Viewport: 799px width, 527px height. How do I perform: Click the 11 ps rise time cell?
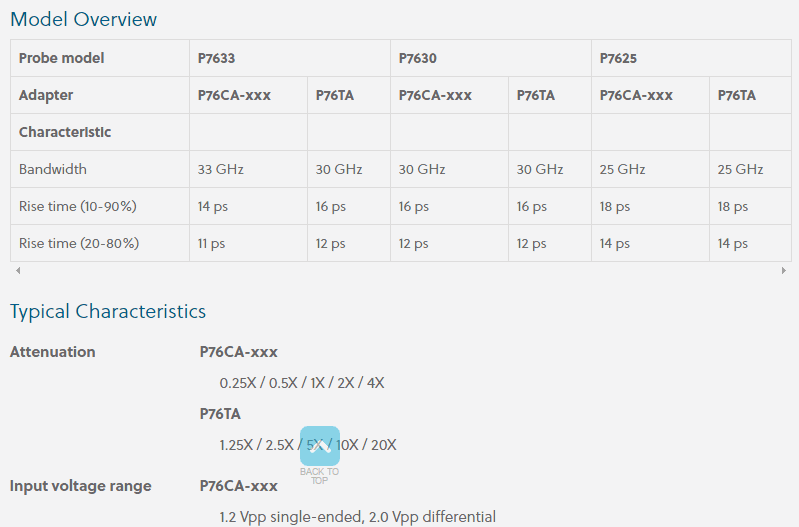click(x=211, y=243)
